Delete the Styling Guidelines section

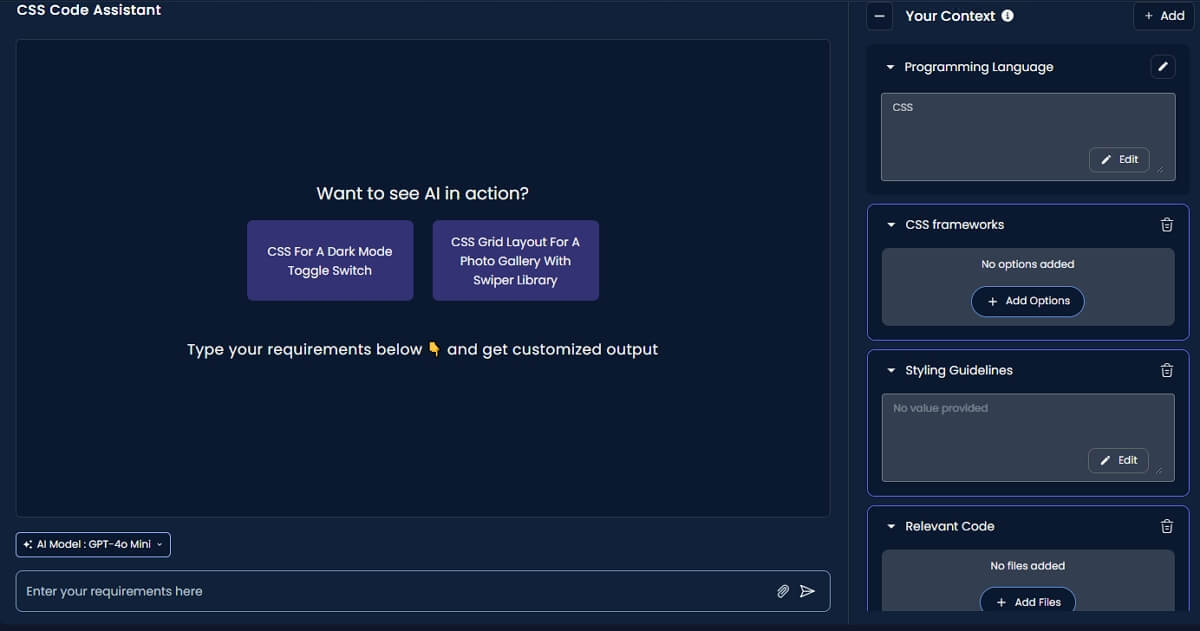[1166, 370]
